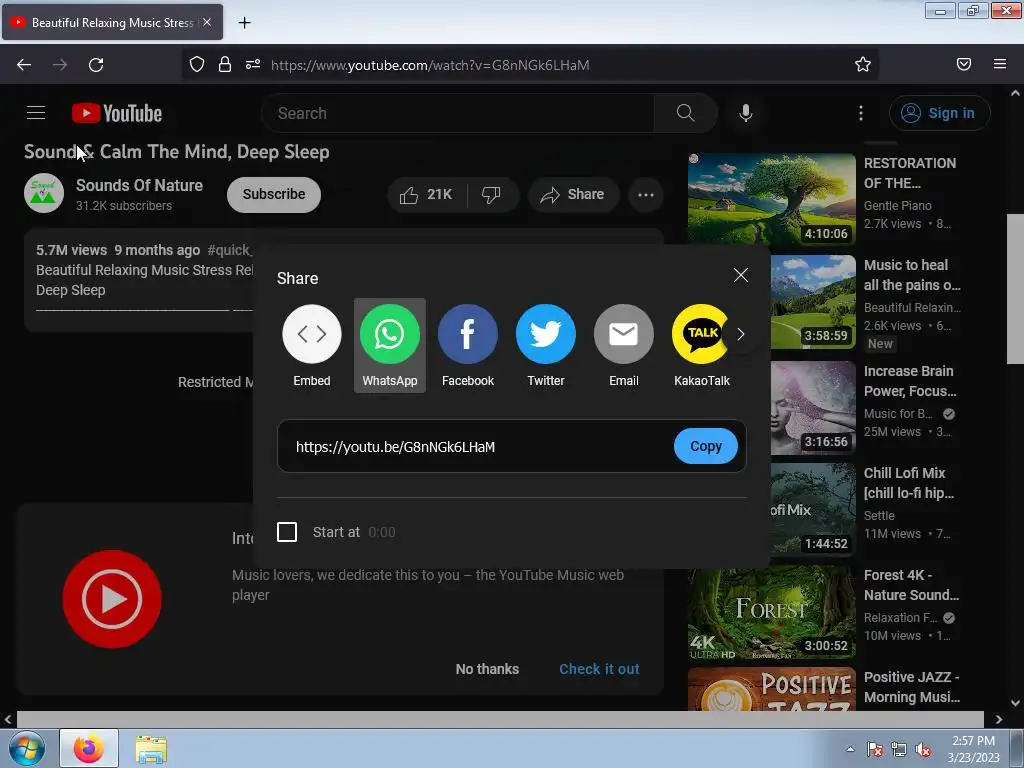Open the Firefox application menu
Image resolution: width=1024 pixels, height=768 pixels.
(x=1000, y=64)
